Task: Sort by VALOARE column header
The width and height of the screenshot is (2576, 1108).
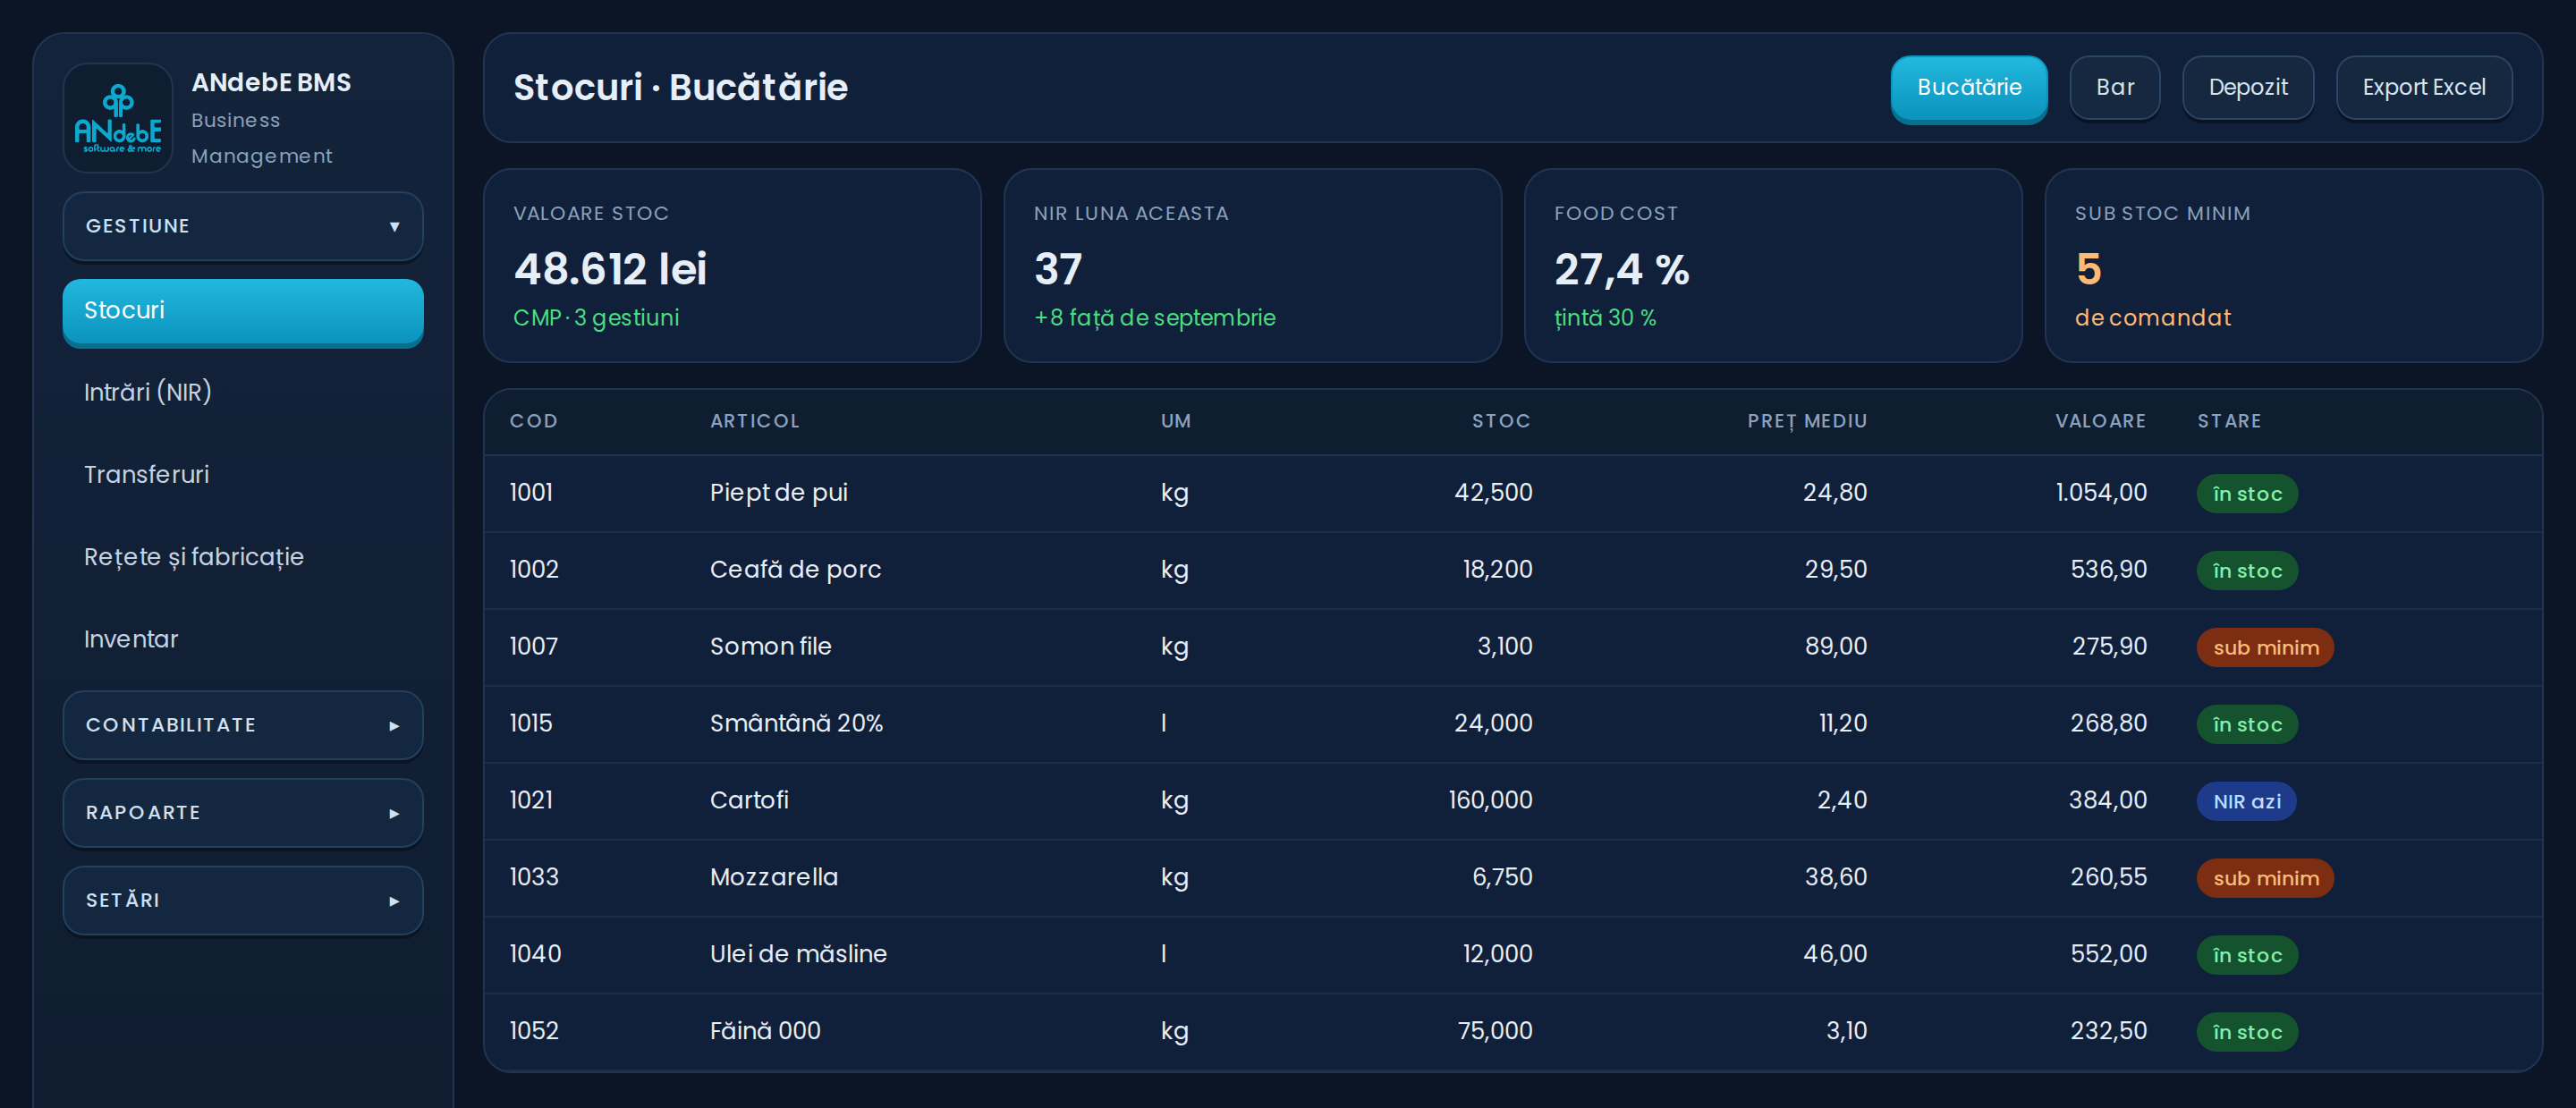Action: [x=2100, y=421]
